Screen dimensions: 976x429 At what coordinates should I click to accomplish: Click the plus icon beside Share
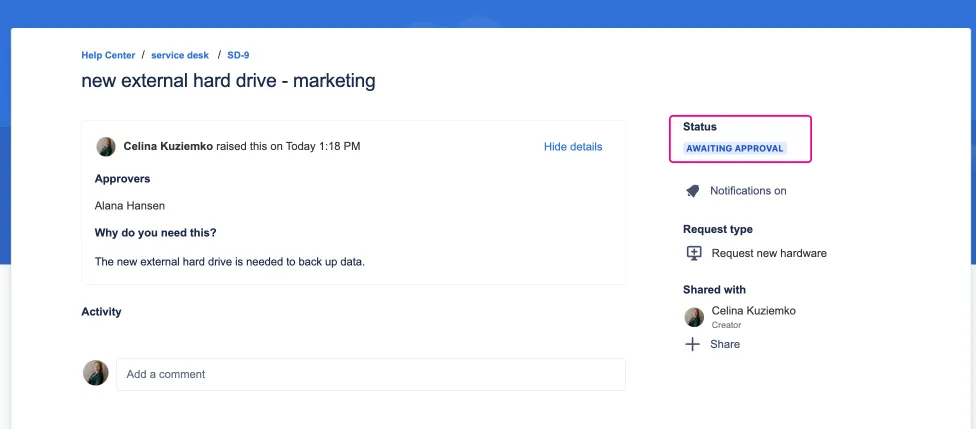[693, 344]
